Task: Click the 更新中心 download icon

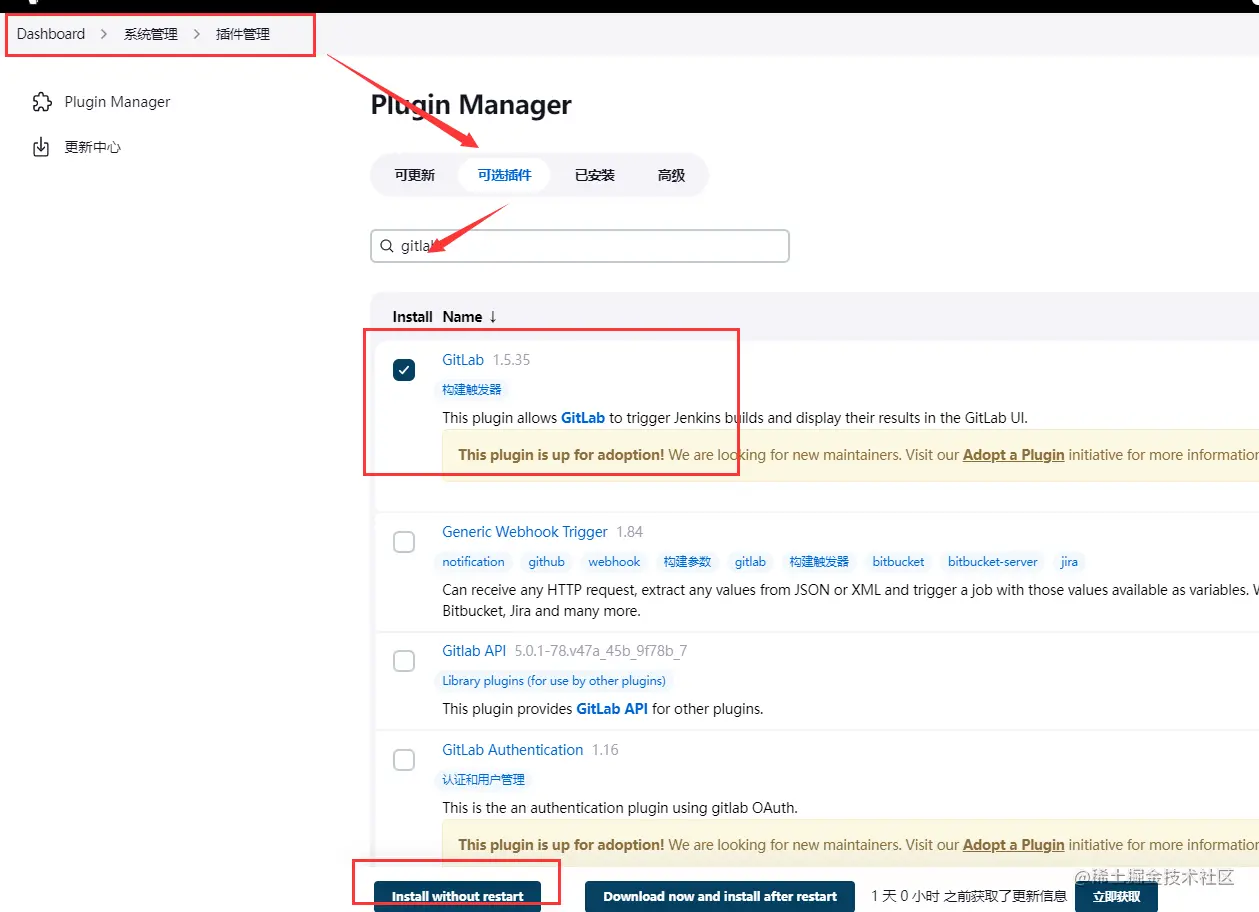Action: (41, 148)
